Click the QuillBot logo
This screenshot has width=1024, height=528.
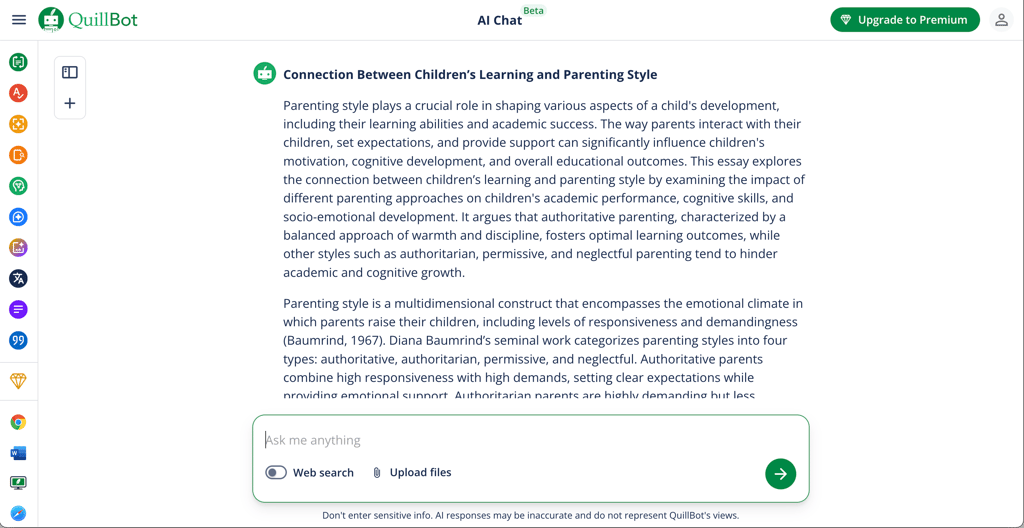pos(88,20)
